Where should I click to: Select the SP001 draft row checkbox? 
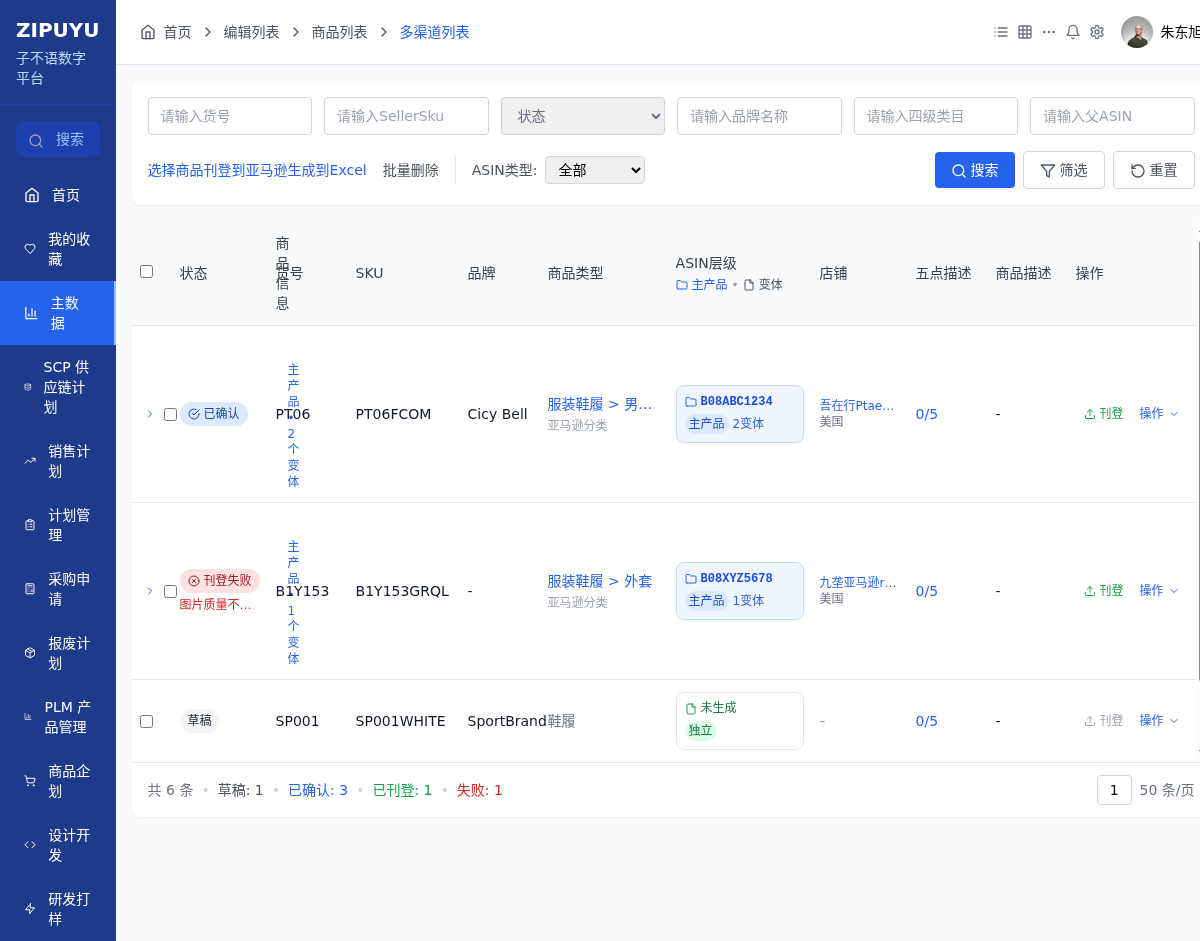(147, 721)
